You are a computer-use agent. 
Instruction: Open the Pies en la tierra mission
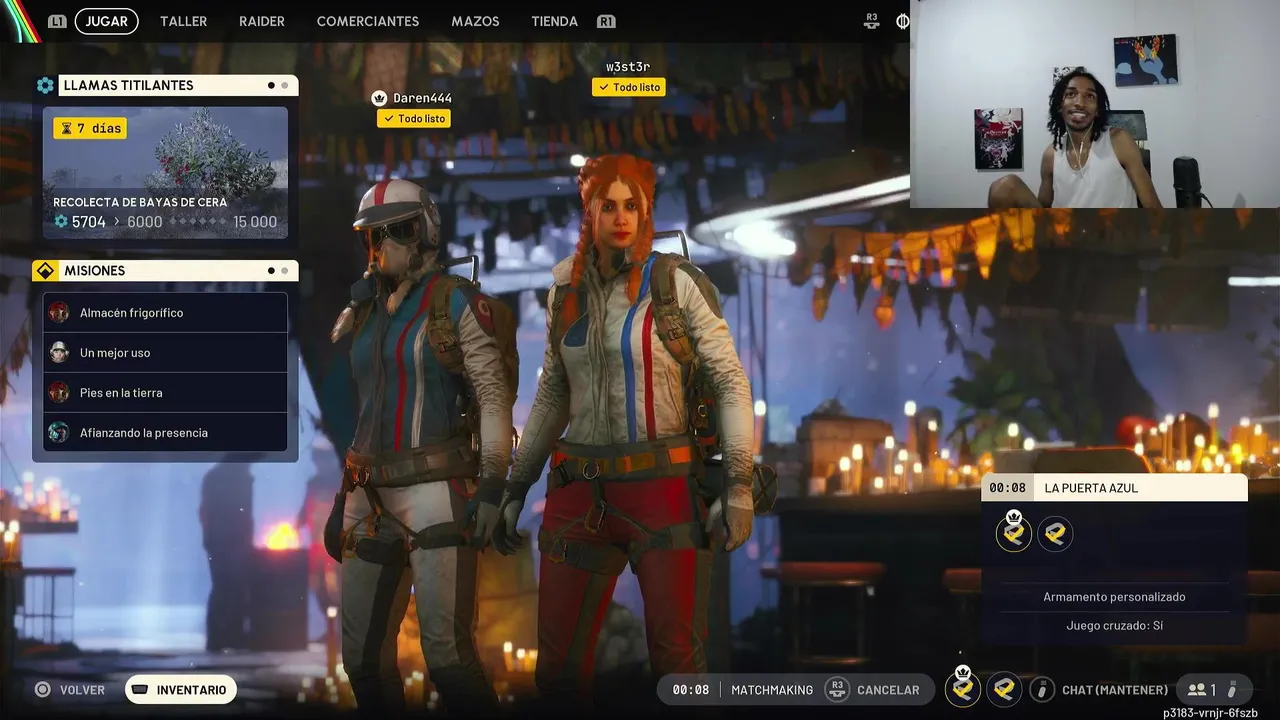(166, 392)
